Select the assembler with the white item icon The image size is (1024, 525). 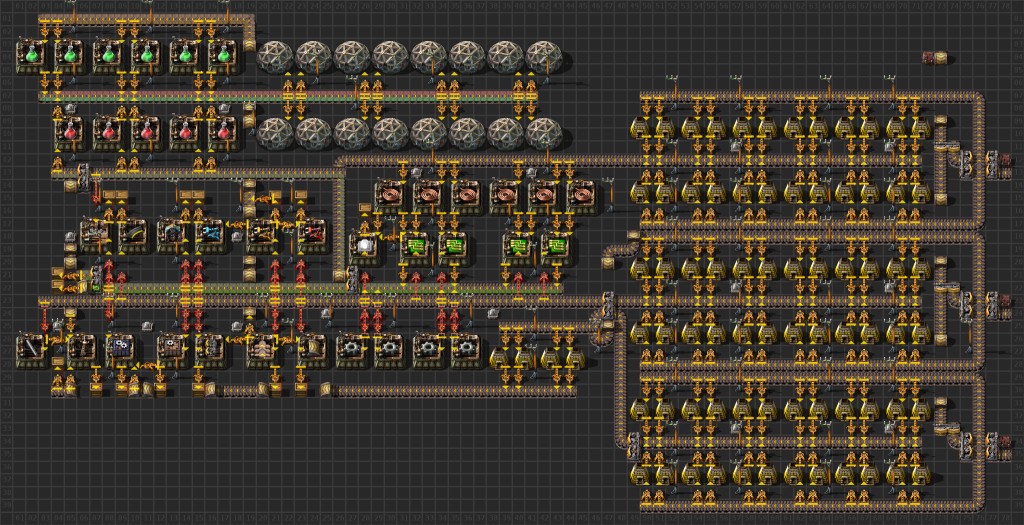coord(364,248)
